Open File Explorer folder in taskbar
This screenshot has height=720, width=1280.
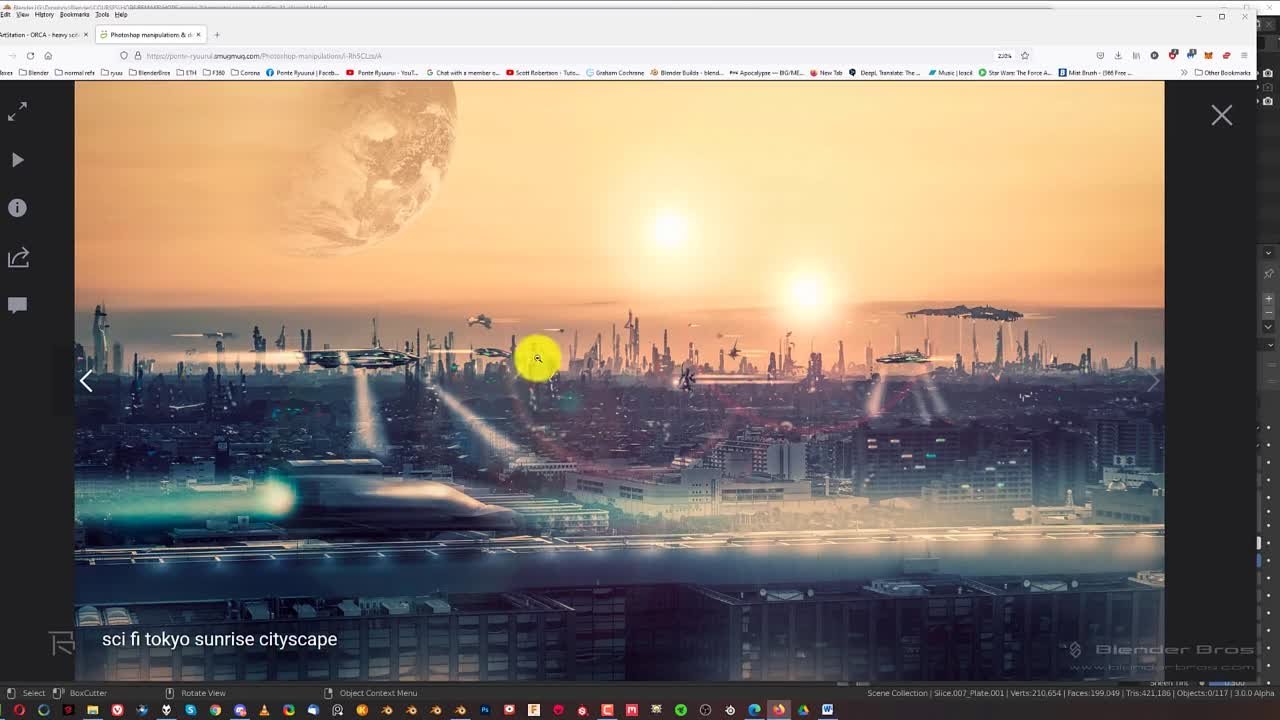(x=92, y=710)
